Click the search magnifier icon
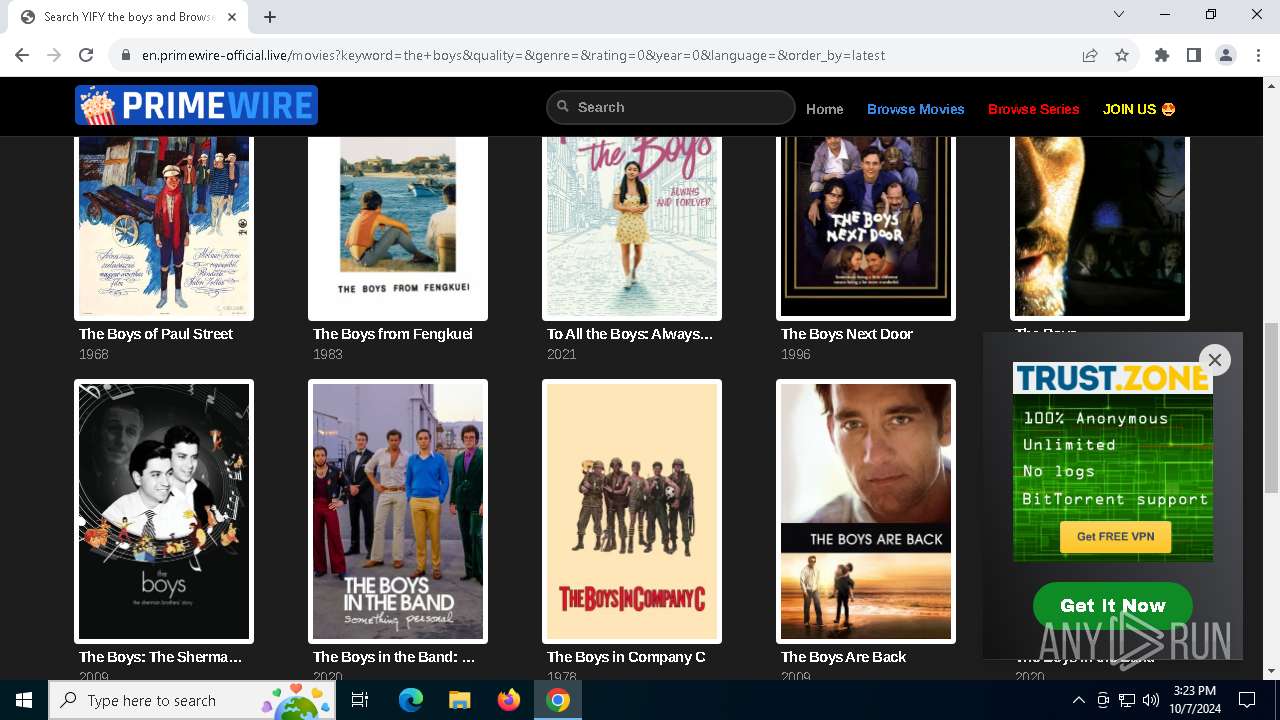This screenshot has width=1280, height=720. (x=563, y=107)
